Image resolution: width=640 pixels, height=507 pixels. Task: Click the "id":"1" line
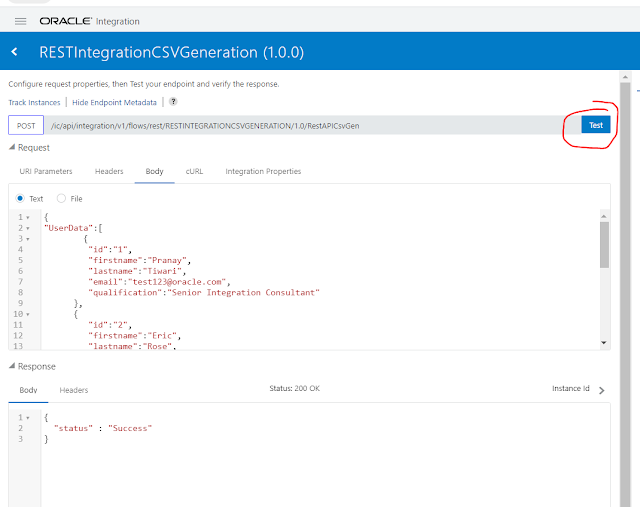(x=110, y=249)
